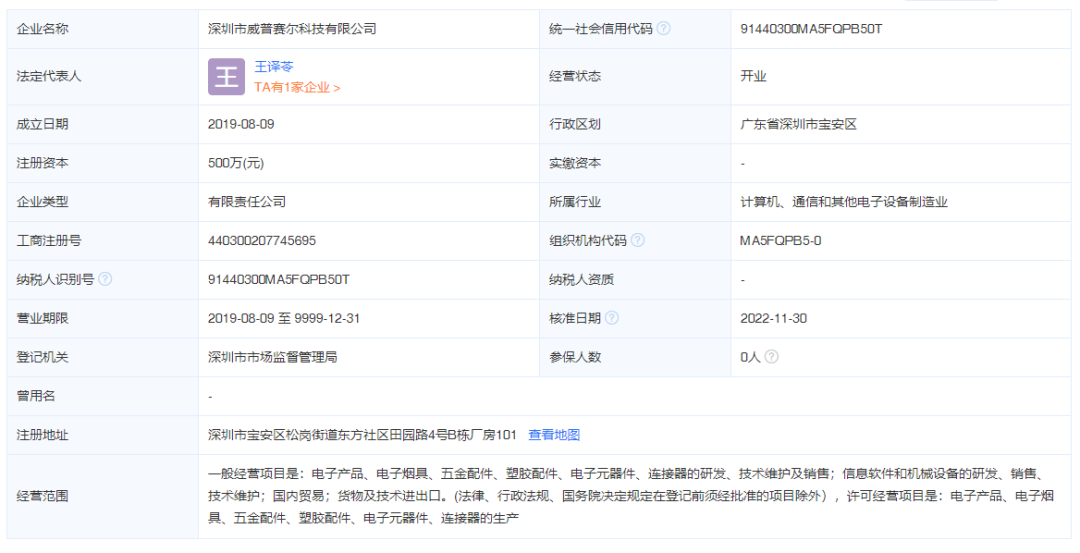1080x553 pixels.
Task: Click the 开业 business status value
Action: pos(754,76)
